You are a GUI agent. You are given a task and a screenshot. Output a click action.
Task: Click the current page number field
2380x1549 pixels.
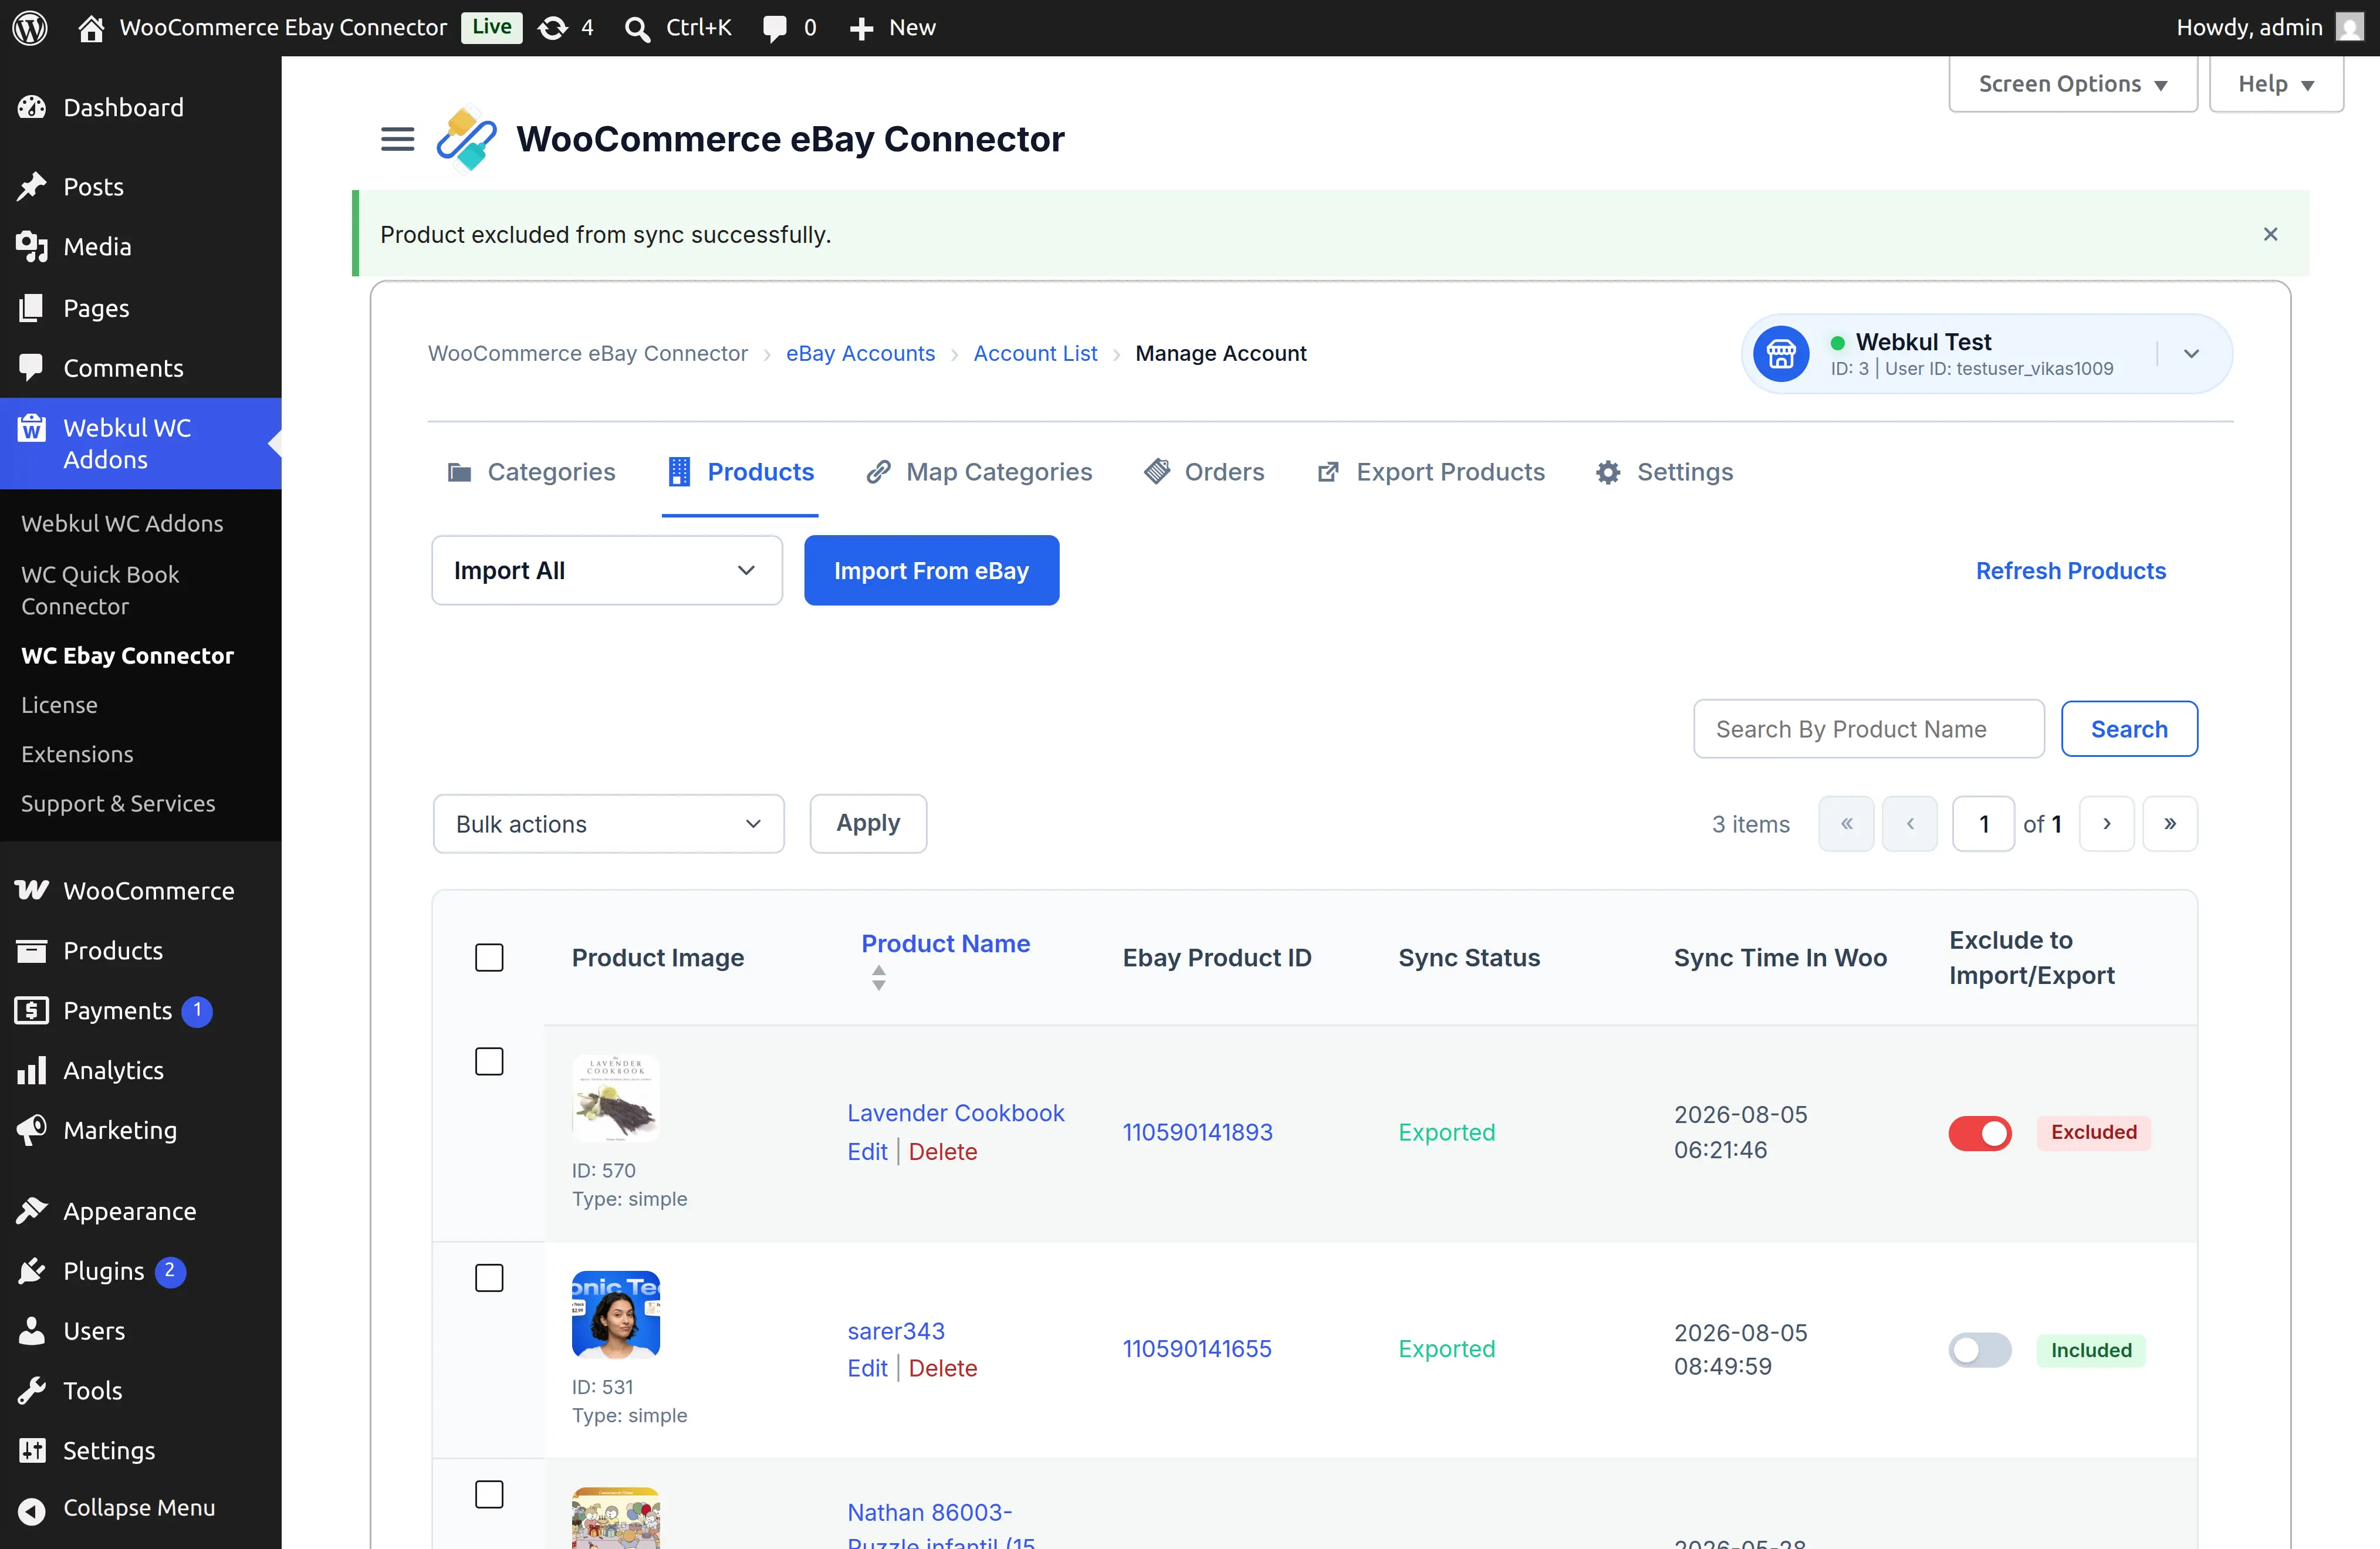(x=1984, y=824)
